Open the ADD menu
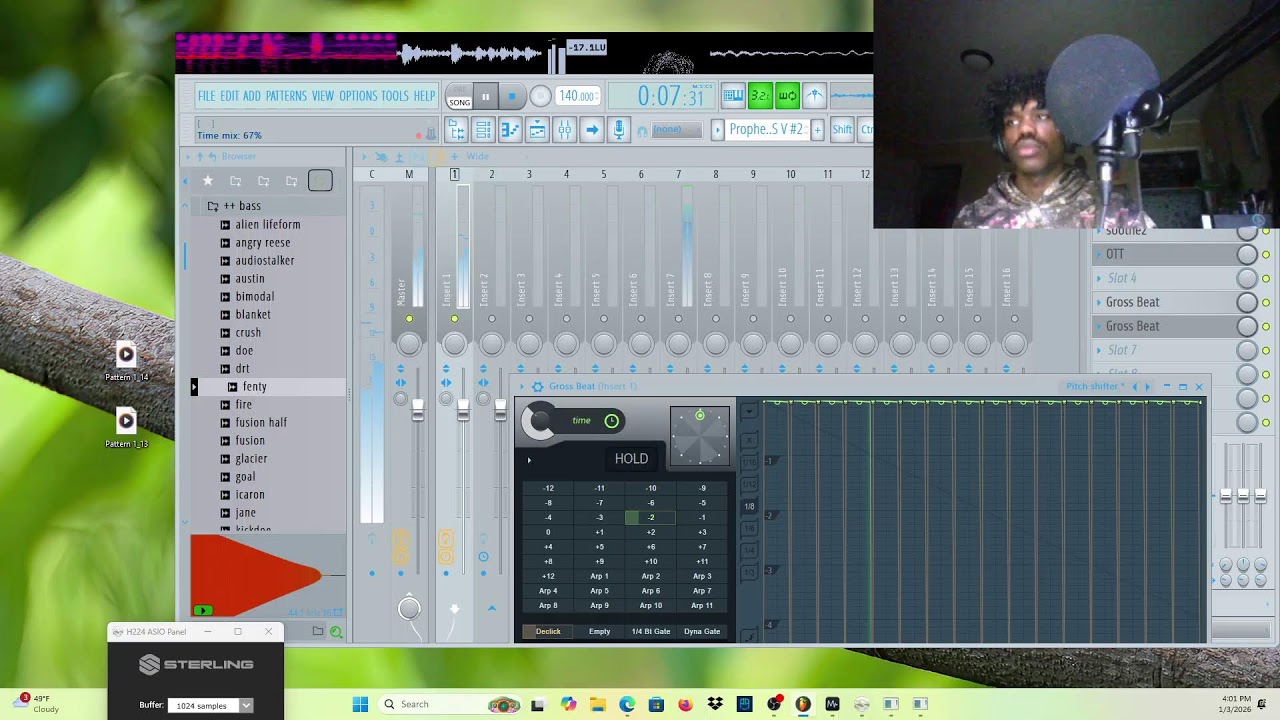 252,96
